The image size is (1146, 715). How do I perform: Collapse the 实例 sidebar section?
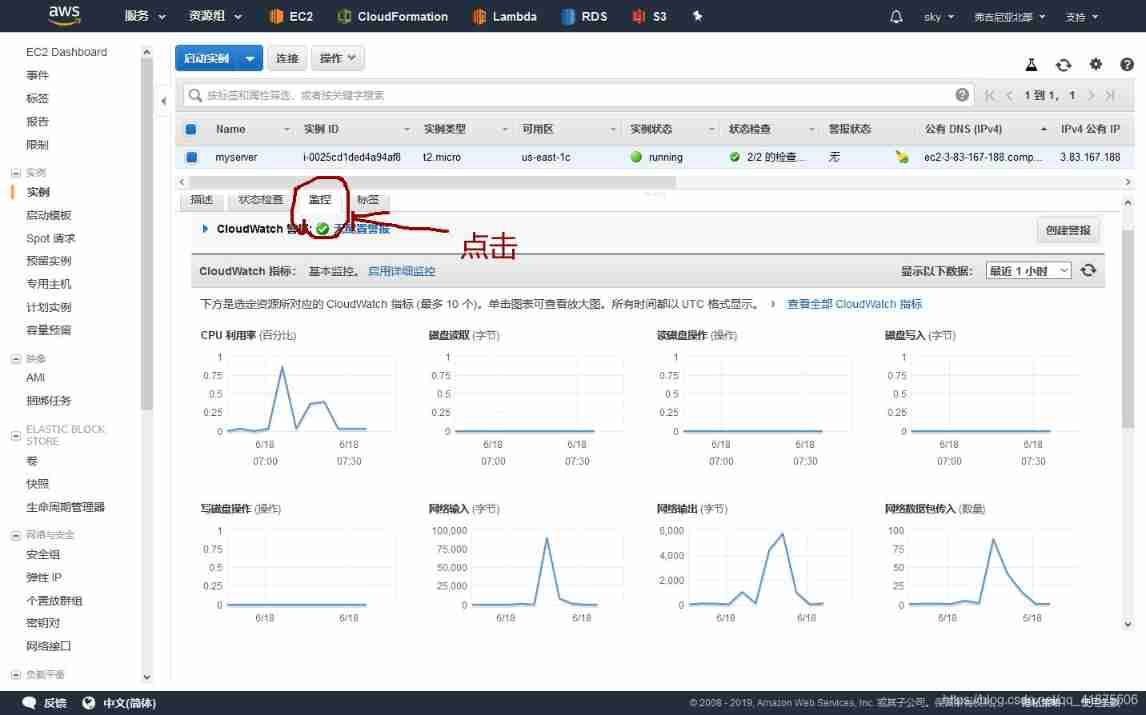click(16, 173)
